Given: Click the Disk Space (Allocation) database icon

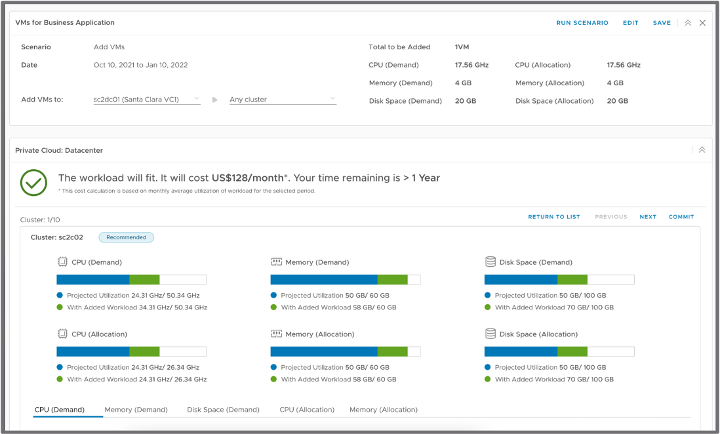Looking at the screenshot, I should pyautogui.click(x=490, y=333).
